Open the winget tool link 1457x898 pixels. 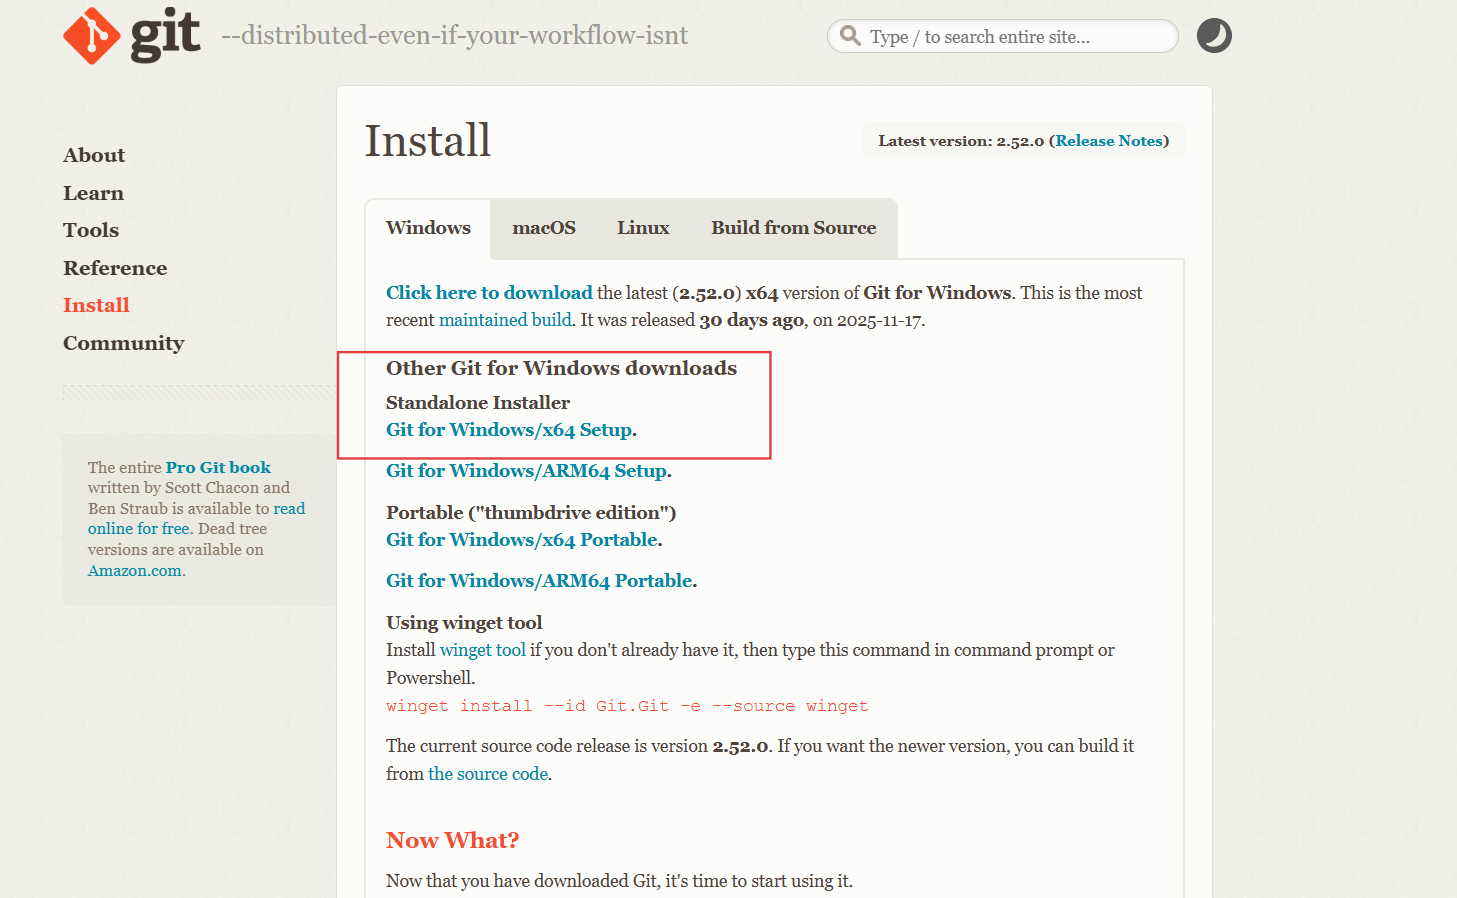tap(482, 649)
